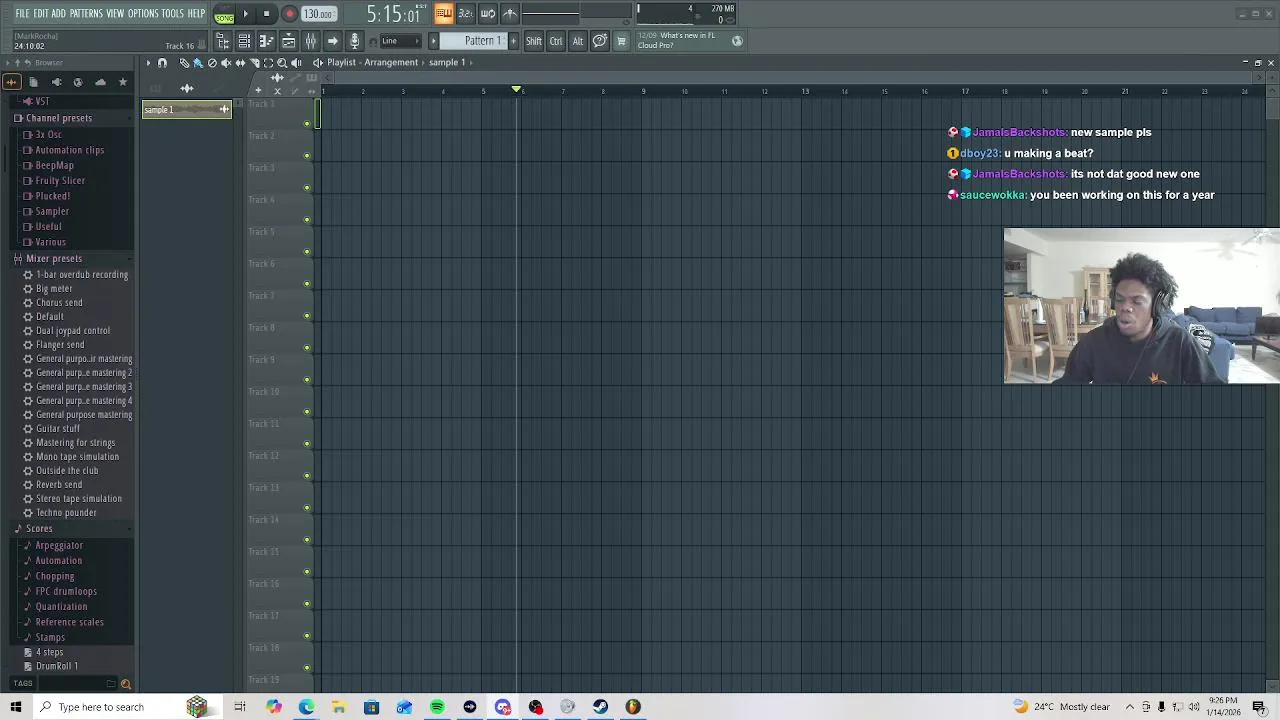This screenshot has height=720, width=1280.
Task: Show the Browser plugins tab icon
Action: click(56, 82)
